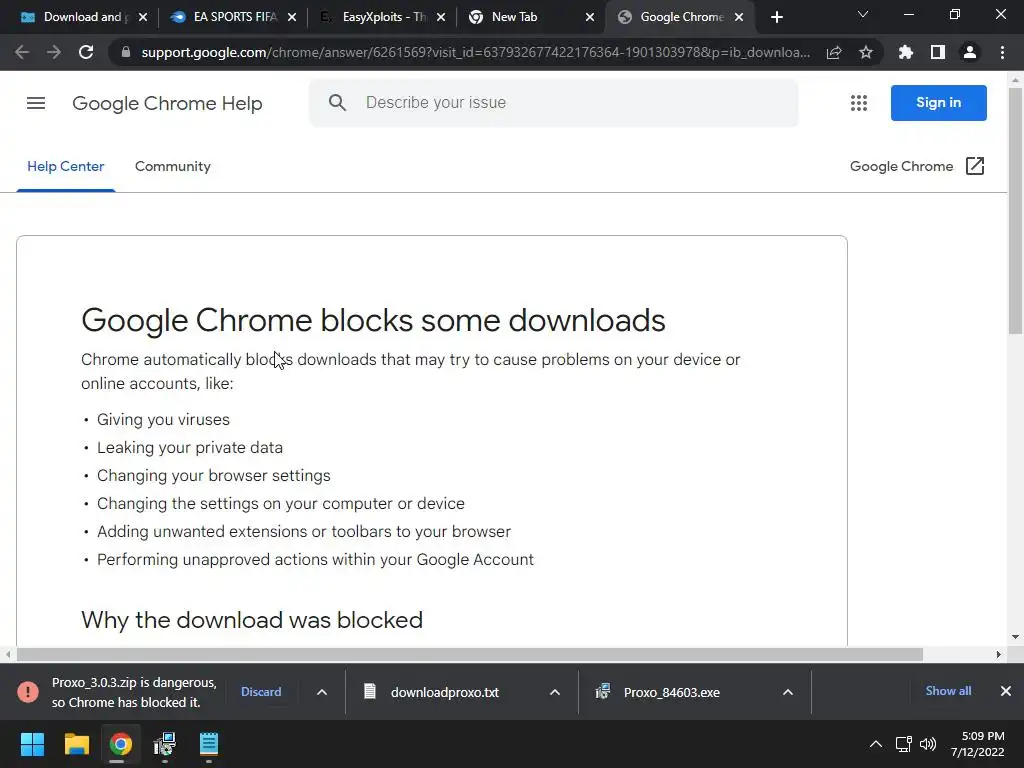Bookmark this page with the star icon
Image resolution: width=1024 pixels, height=768 pixels.
point(866,52)
